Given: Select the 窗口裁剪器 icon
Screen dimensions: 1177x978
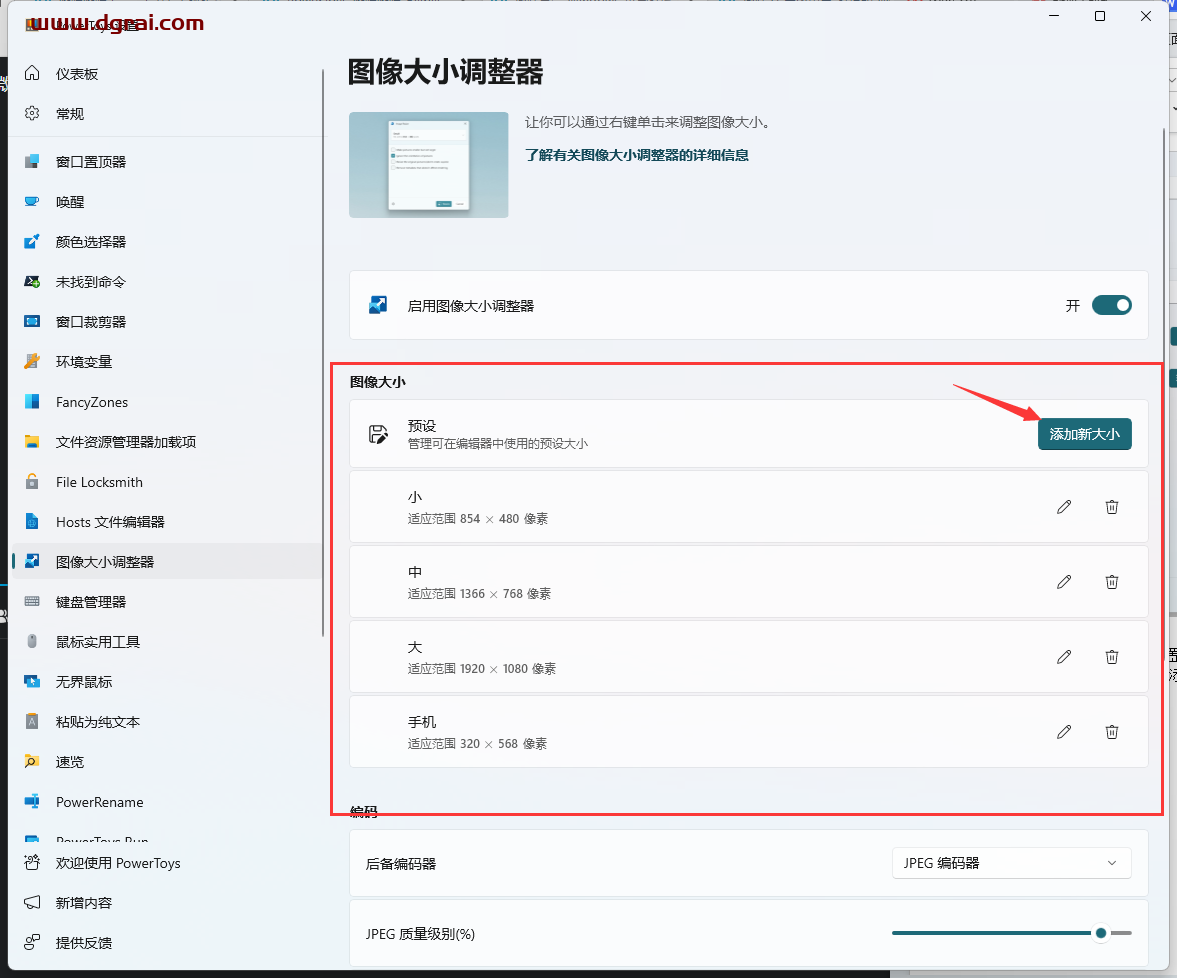Looking at the screenshot, I should [32, 321].
